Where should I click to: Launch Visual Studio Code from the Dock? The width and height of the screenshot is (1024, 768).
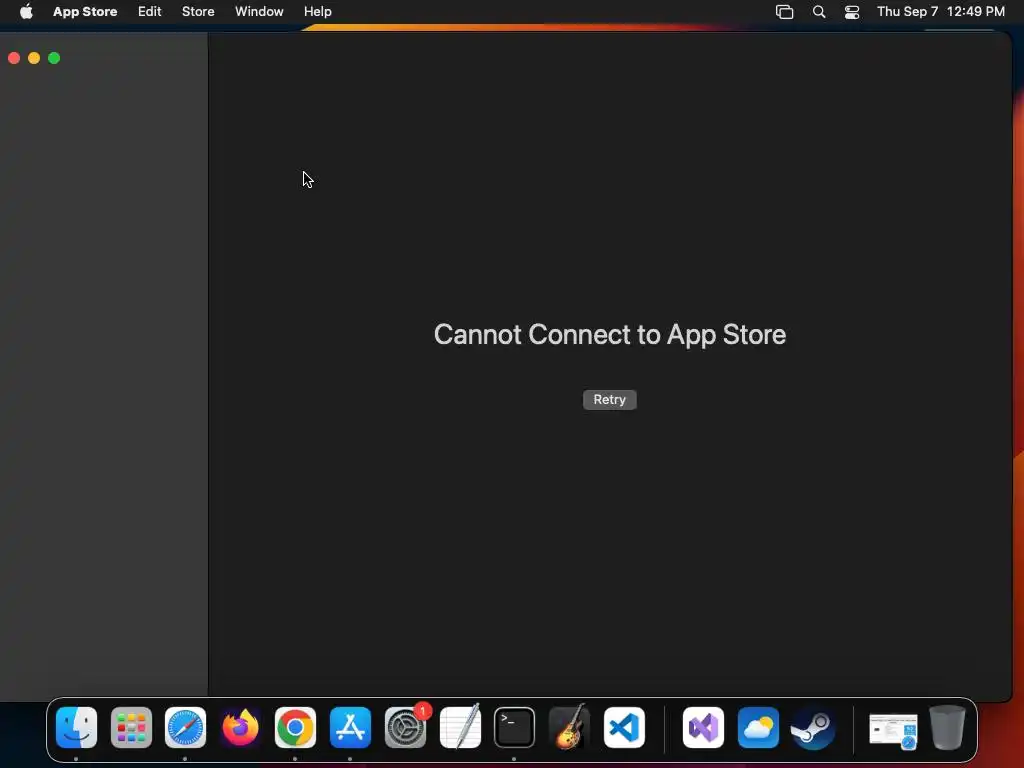pos(624,728)
